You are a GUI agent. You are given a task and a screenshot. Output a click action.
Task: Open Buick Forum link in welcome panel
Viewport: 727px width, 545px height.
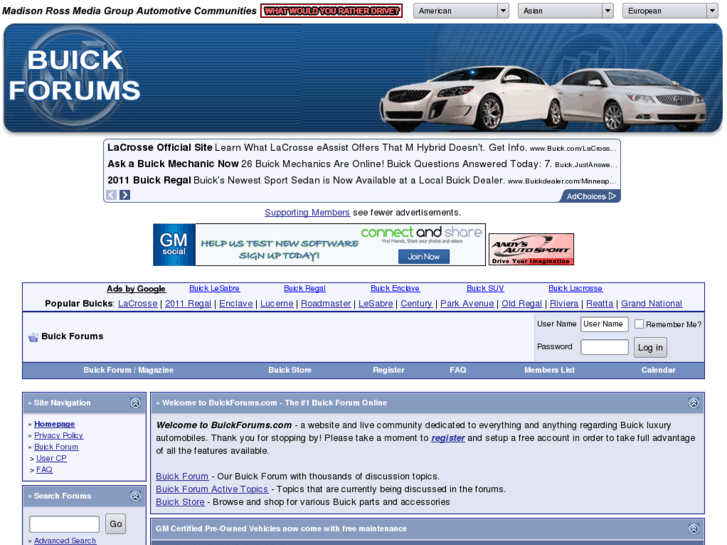click(182, 476)
